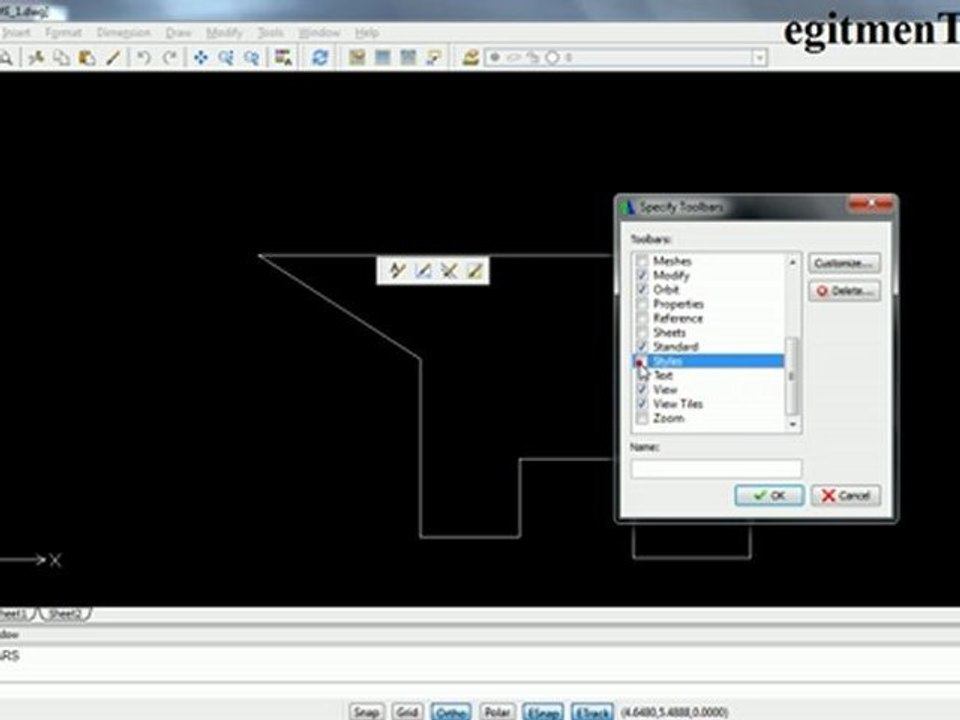The height and width of the screenshot is (720, 960).
Task: Open the Properties palette icon
Action: [x=283, y=58]
